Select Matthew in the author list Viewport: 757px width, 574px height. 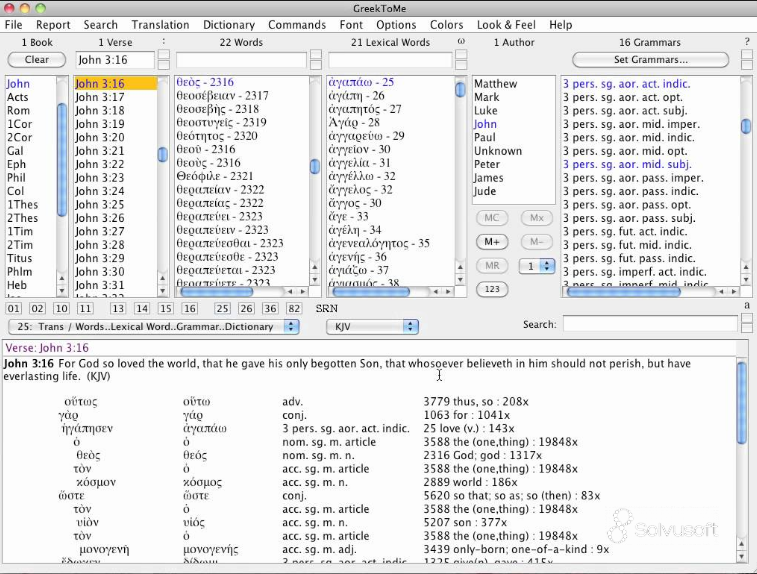(x=495, y=84)
